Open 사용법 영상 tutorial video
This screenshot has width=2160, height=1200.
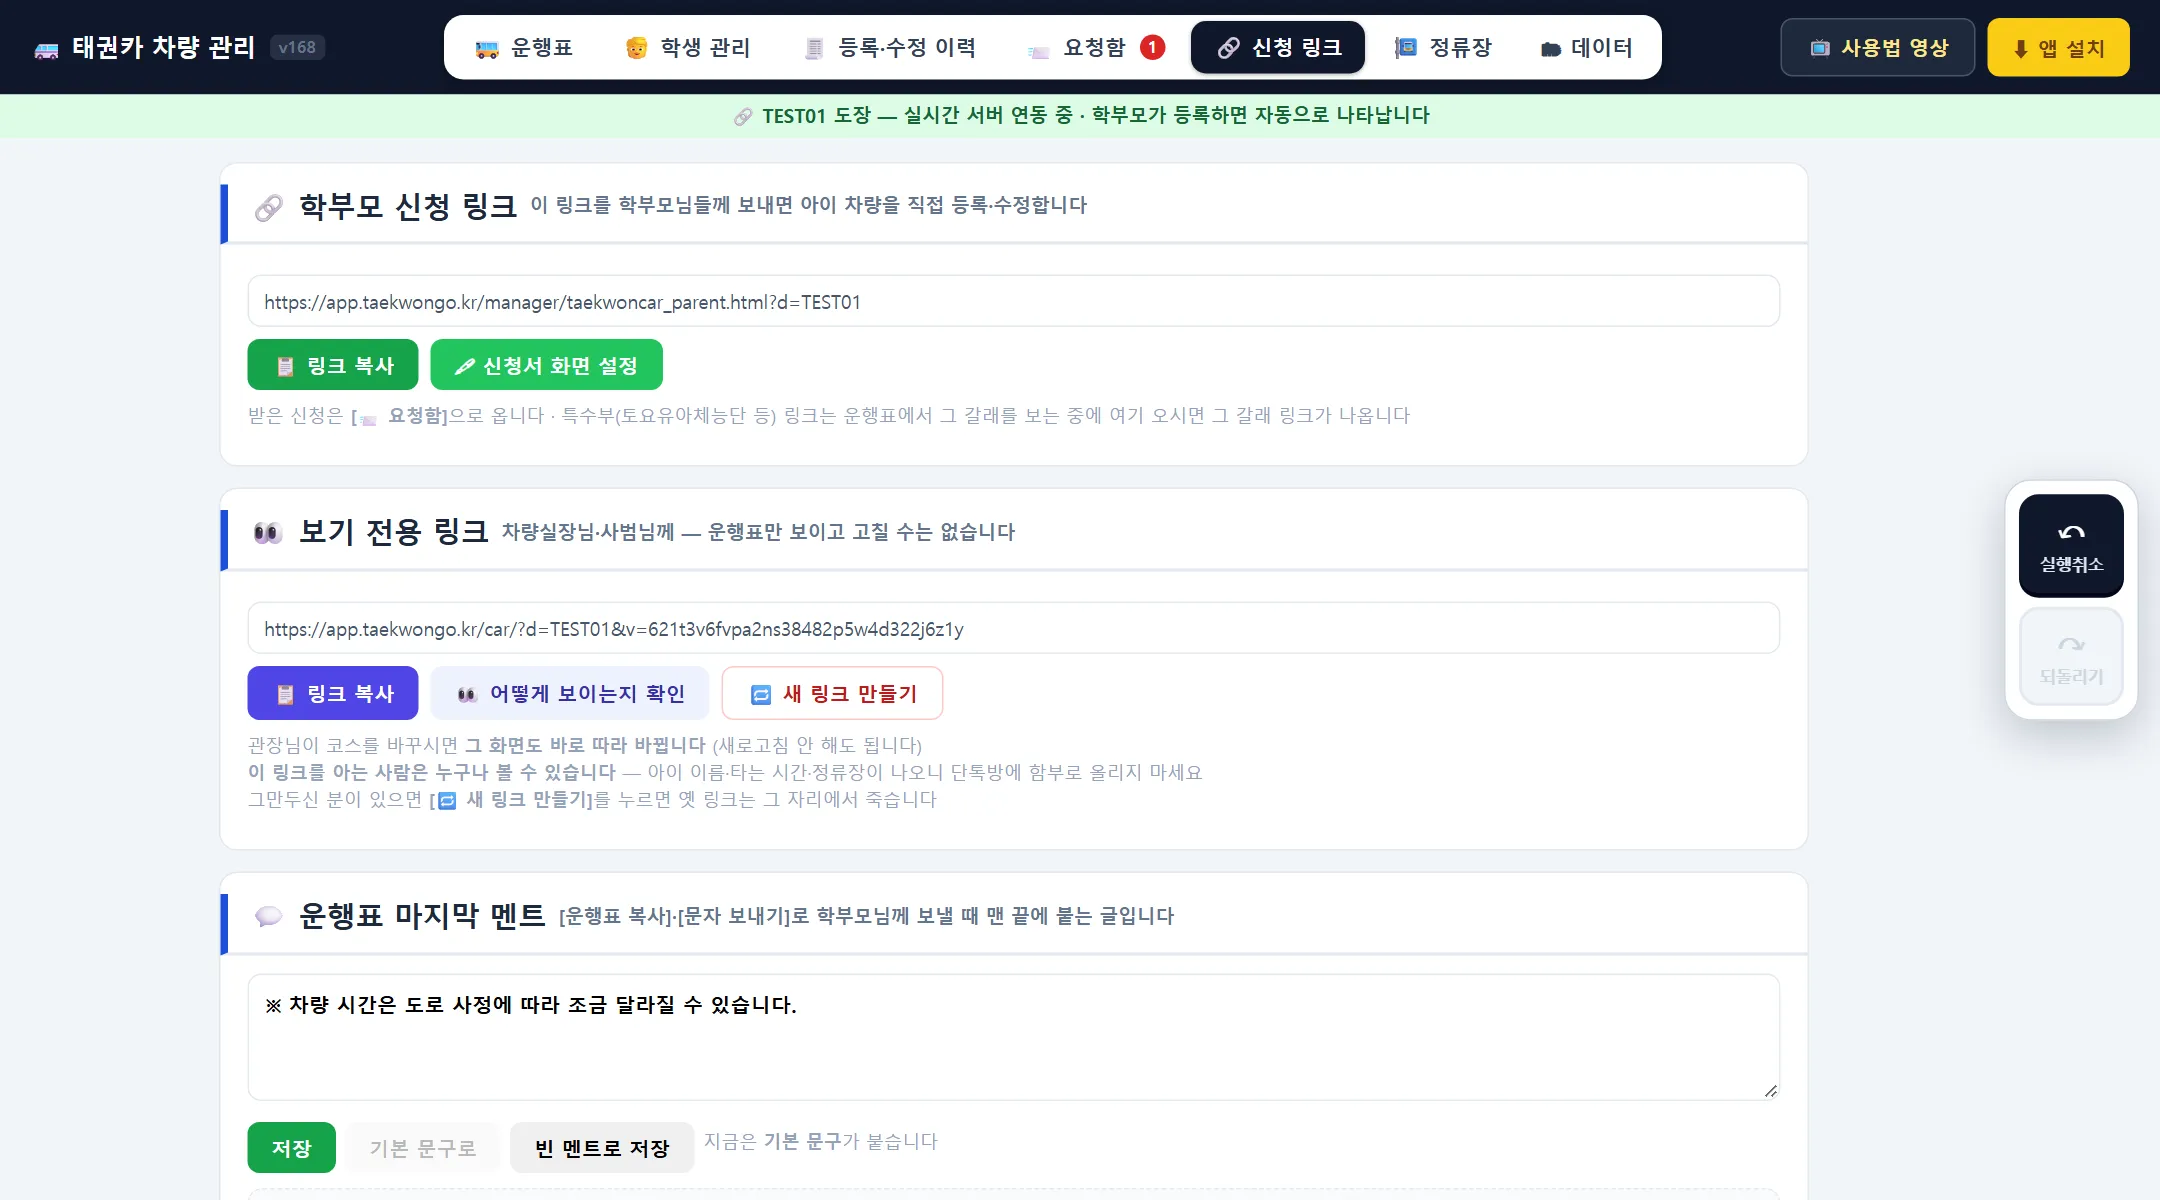pos(1878,48)
